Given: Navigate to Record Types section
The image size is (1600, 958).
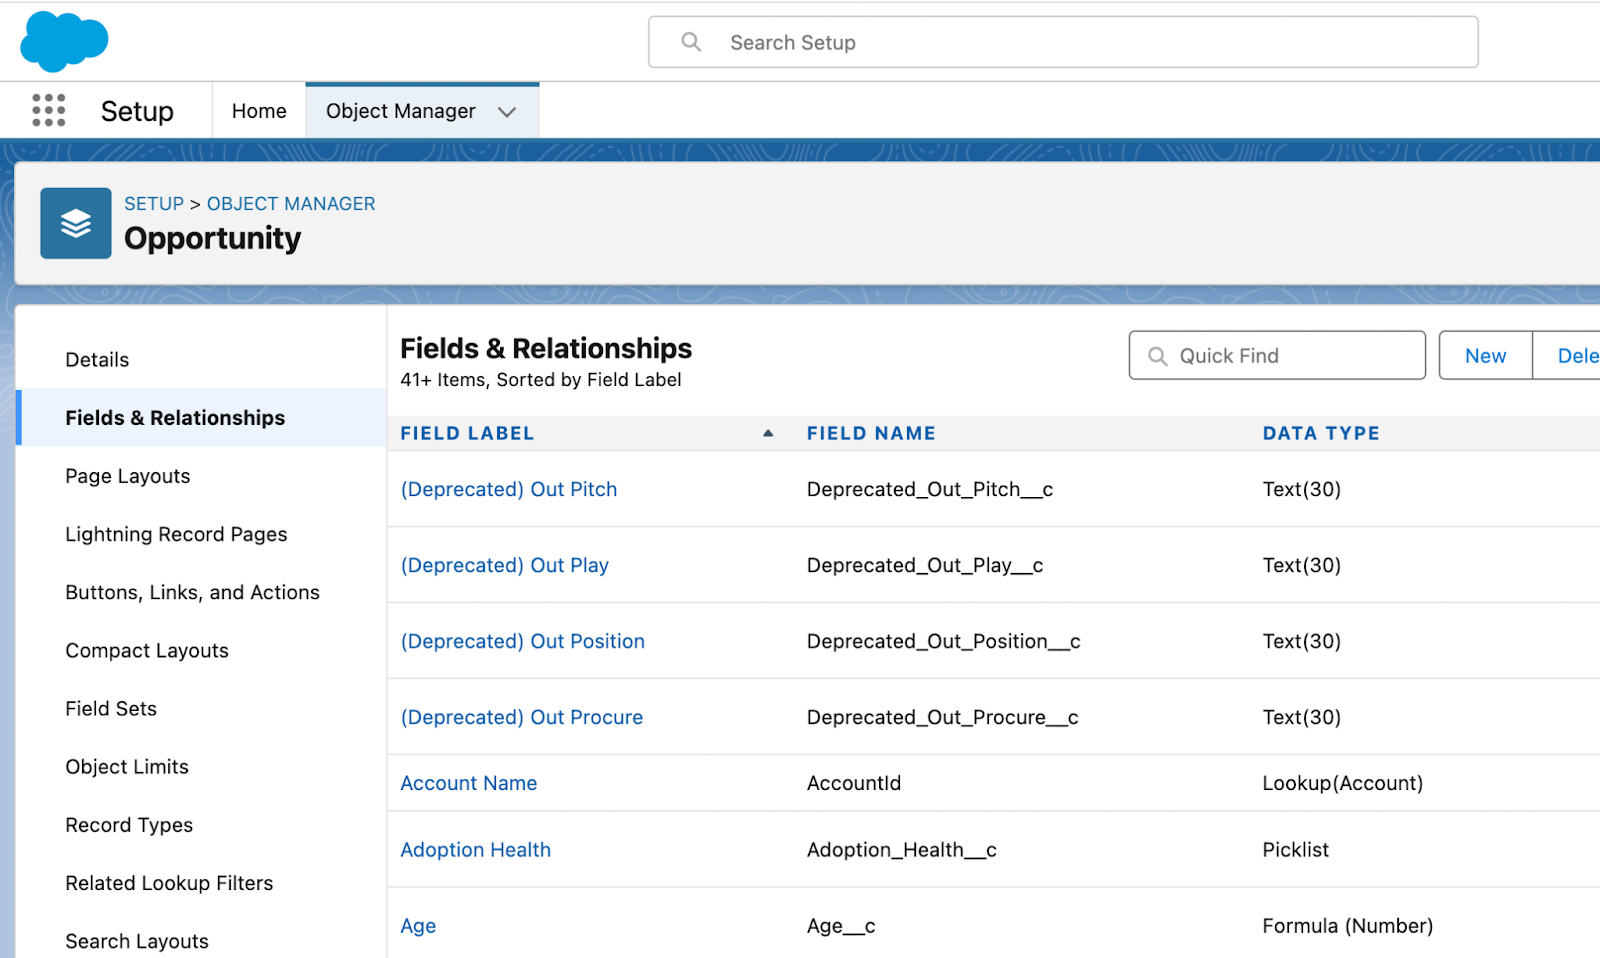Looking at the screenshot, I should click(128, 825).
